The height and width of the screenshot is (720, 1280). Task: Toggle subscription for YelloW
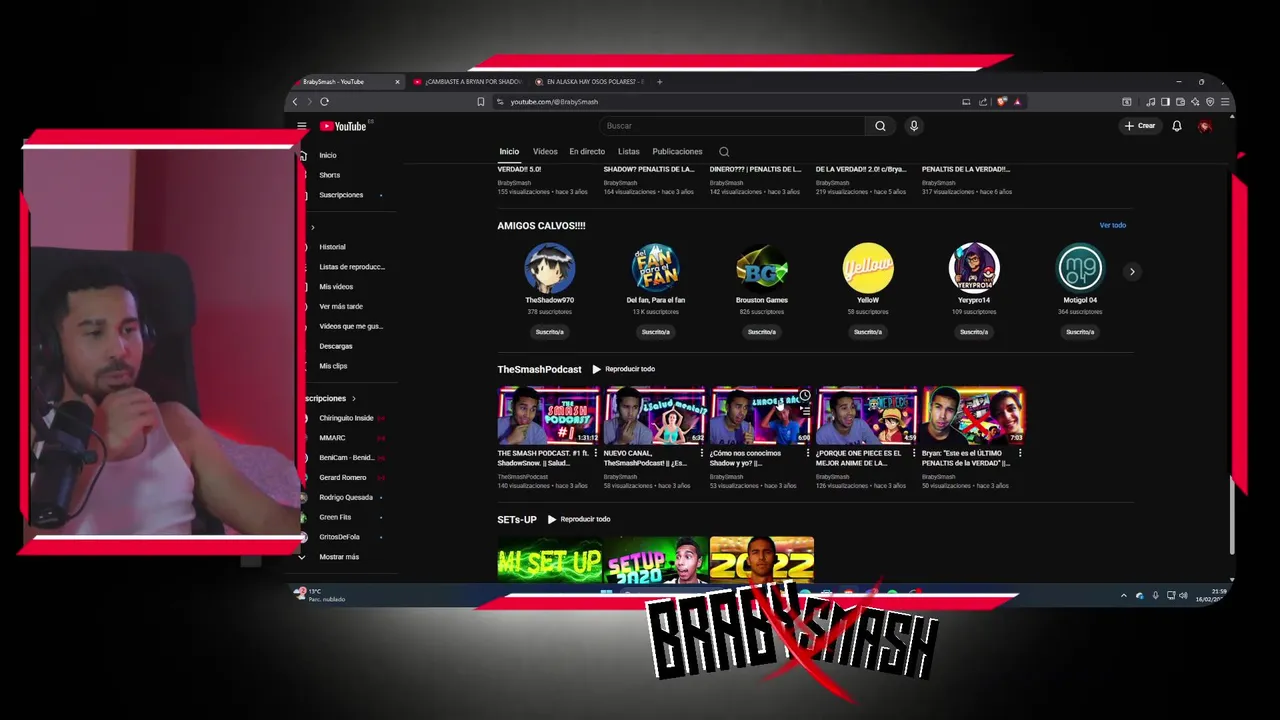coord(868,332)
